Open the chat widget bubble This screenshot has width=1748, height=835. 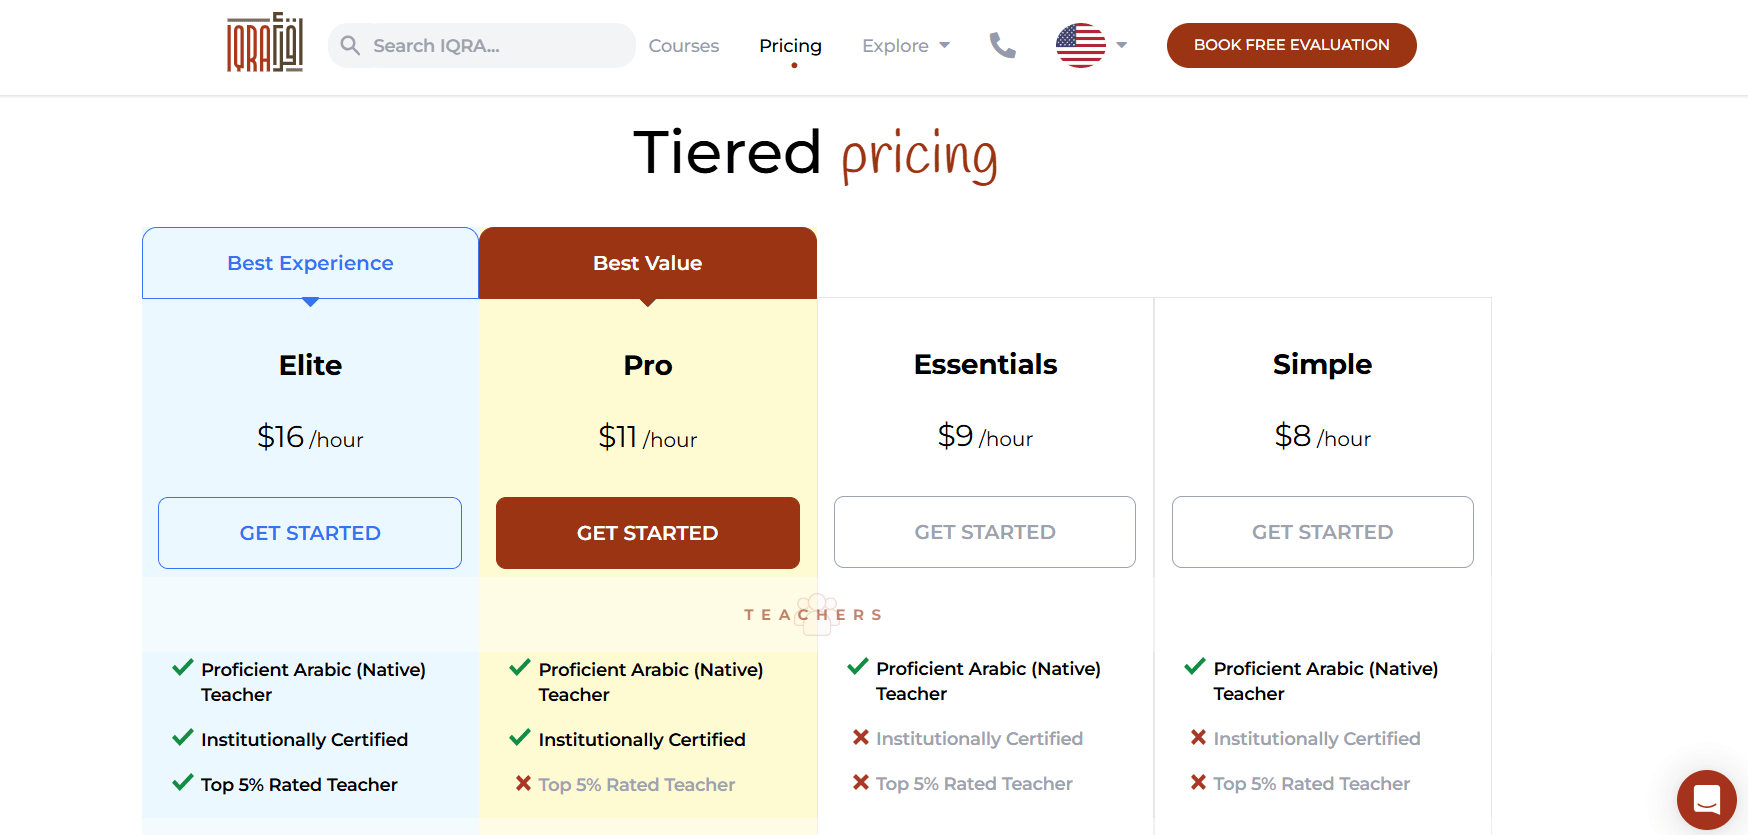(x=1706, y=799)
